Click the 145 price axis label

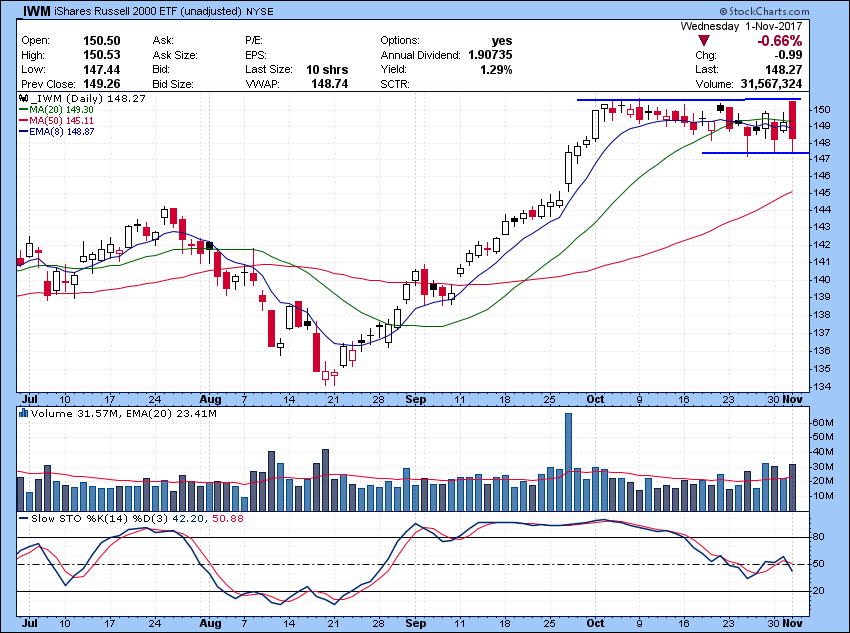click(x=820, y=192)
